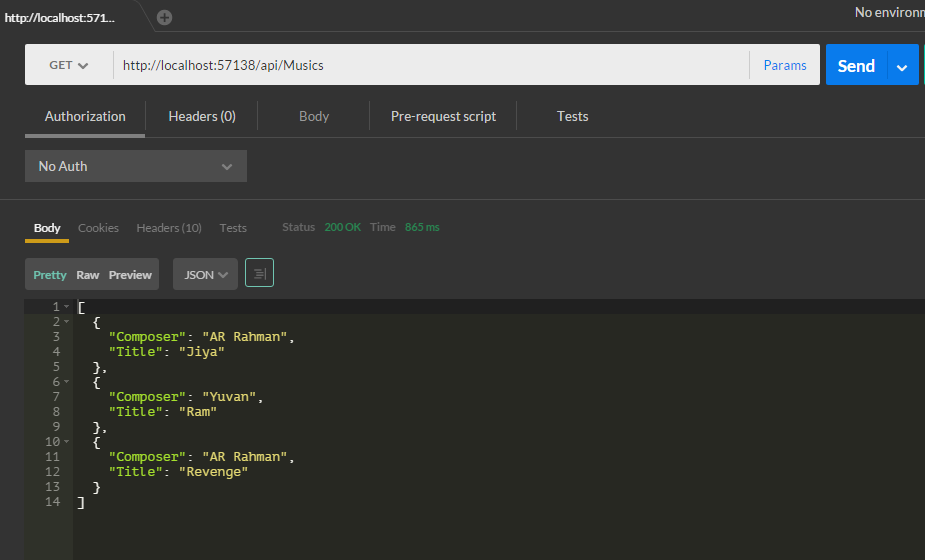Switch response view to Raw
Screen dimensions: 925x560
pyautogui.click(x=87, y=275)
